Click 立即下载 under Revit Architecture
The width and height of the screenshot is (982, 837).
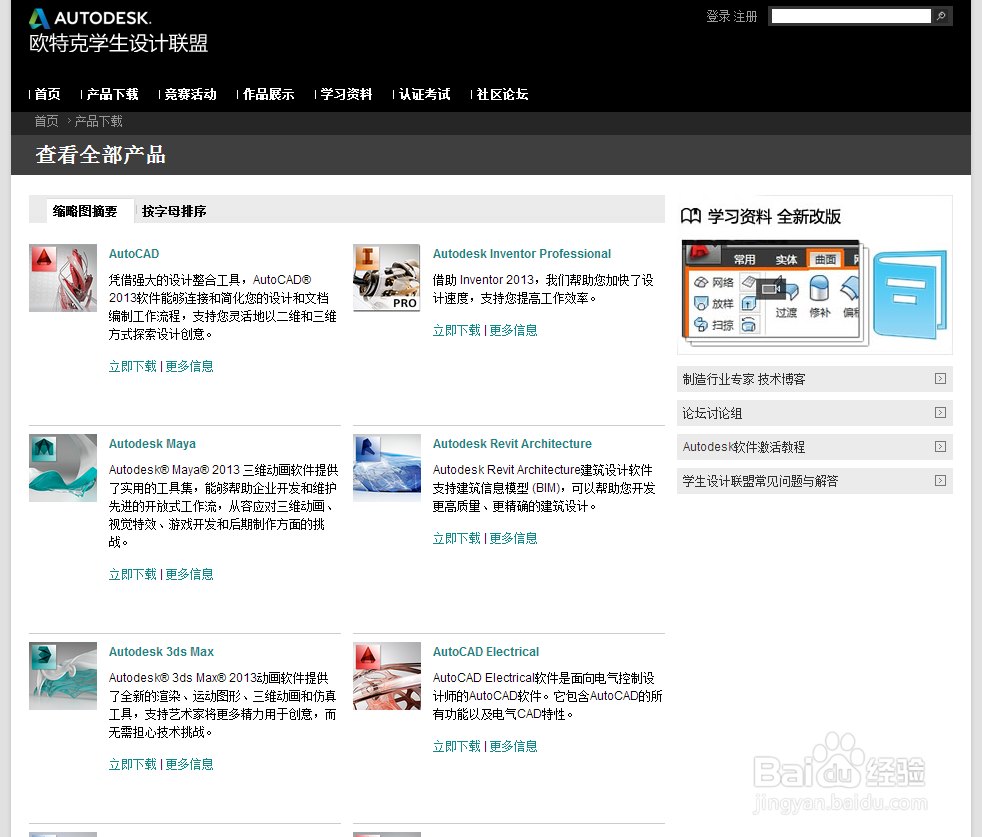pyautogui.click(x=457, y=539)
